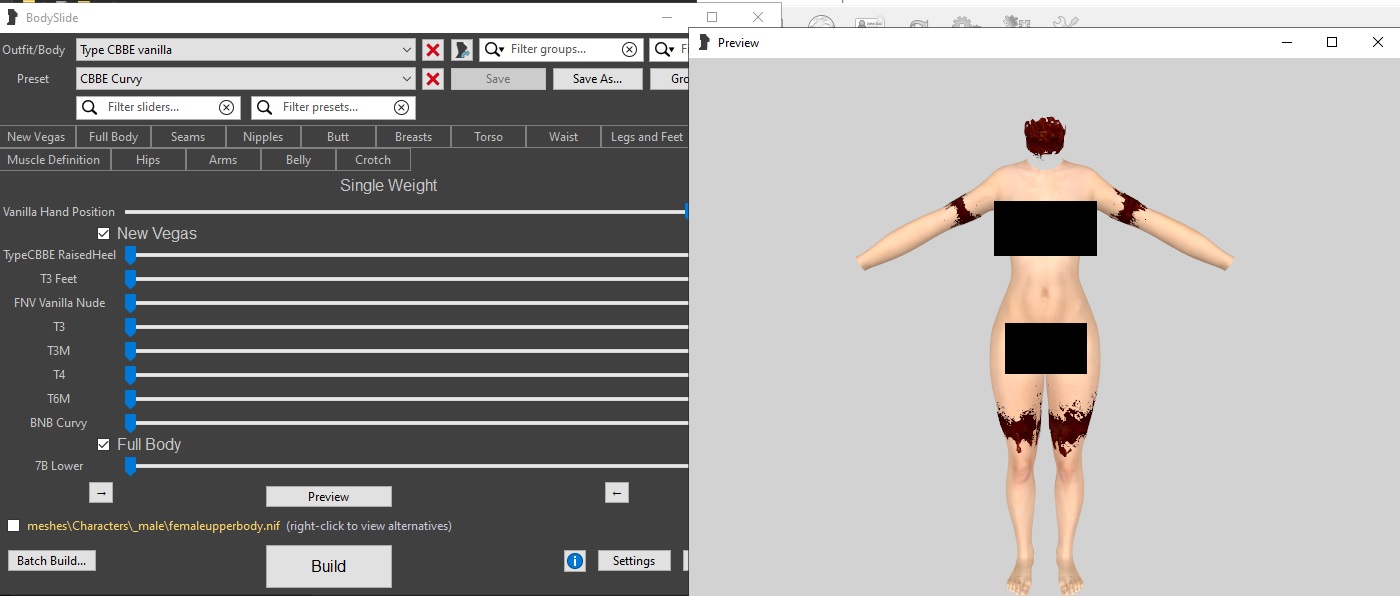Click the T3M slider handle
1400x596 pixels.
130,351
